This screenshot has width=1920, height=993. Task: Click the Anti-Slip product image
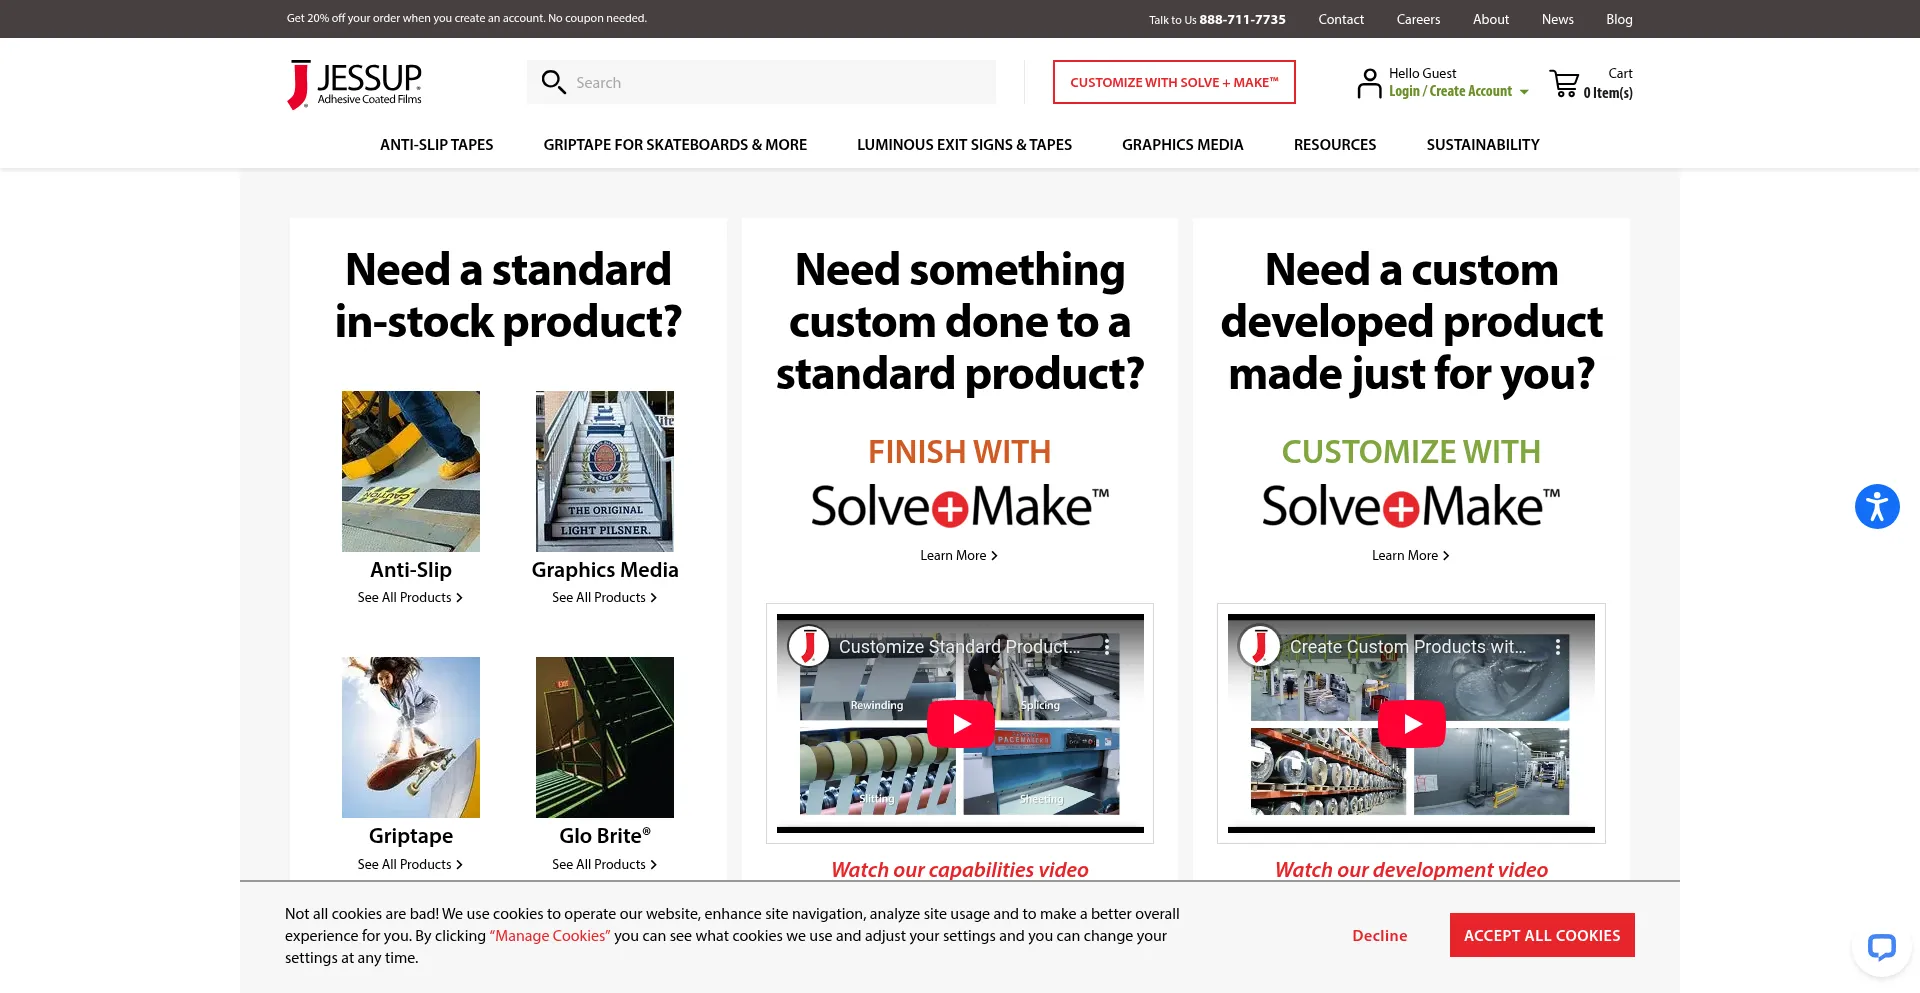coord(410,471)
